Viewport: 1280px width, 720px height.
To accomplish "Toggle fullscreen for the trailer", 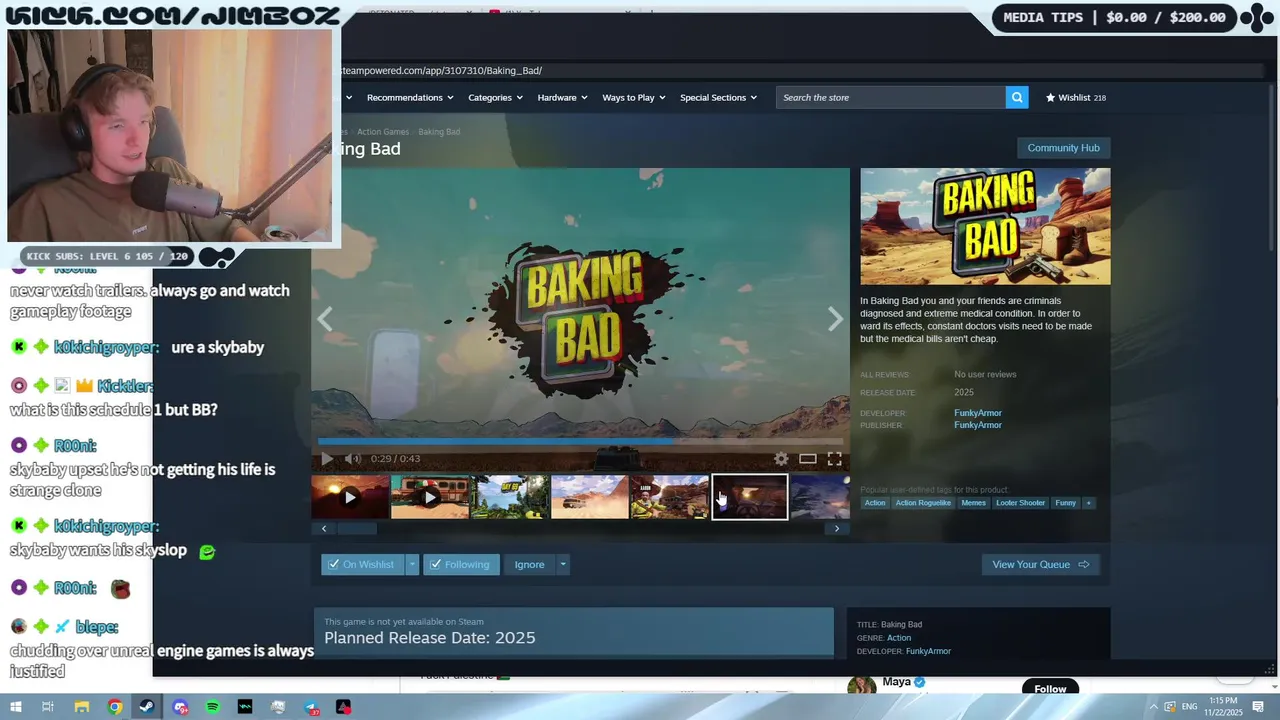I will (x=834, y=459).
